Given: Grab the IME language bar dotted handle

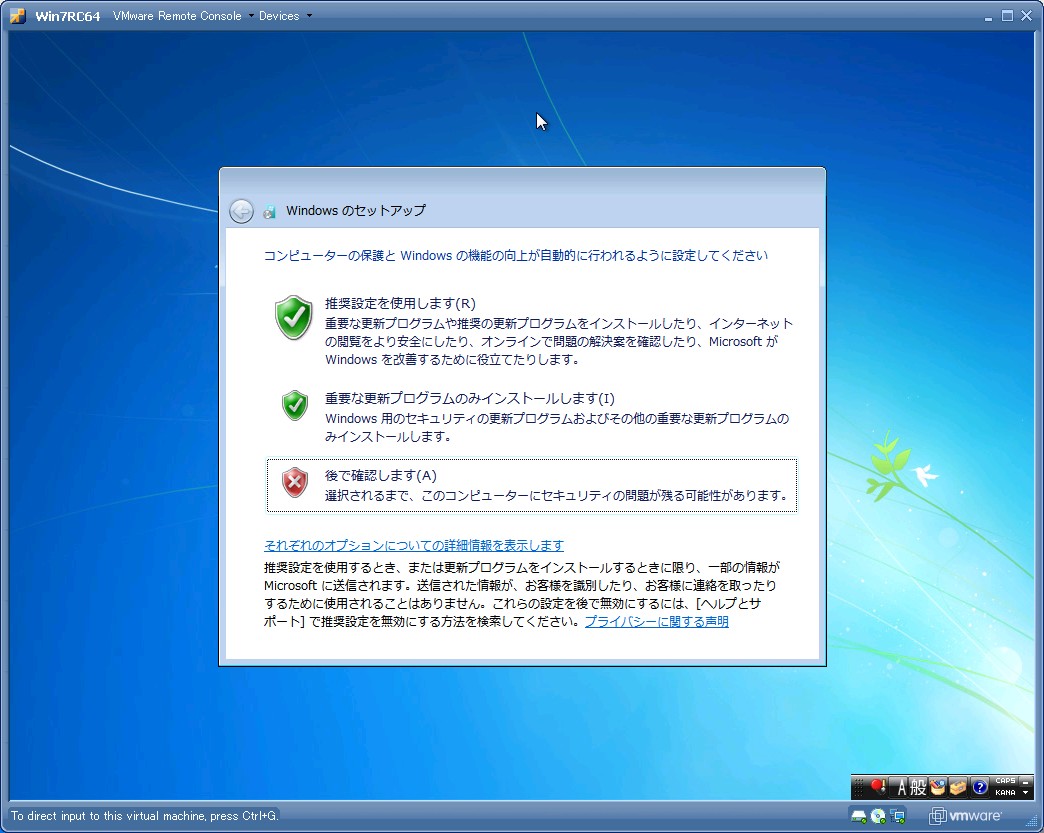Looking at the screenshot, I should point(858,787).
